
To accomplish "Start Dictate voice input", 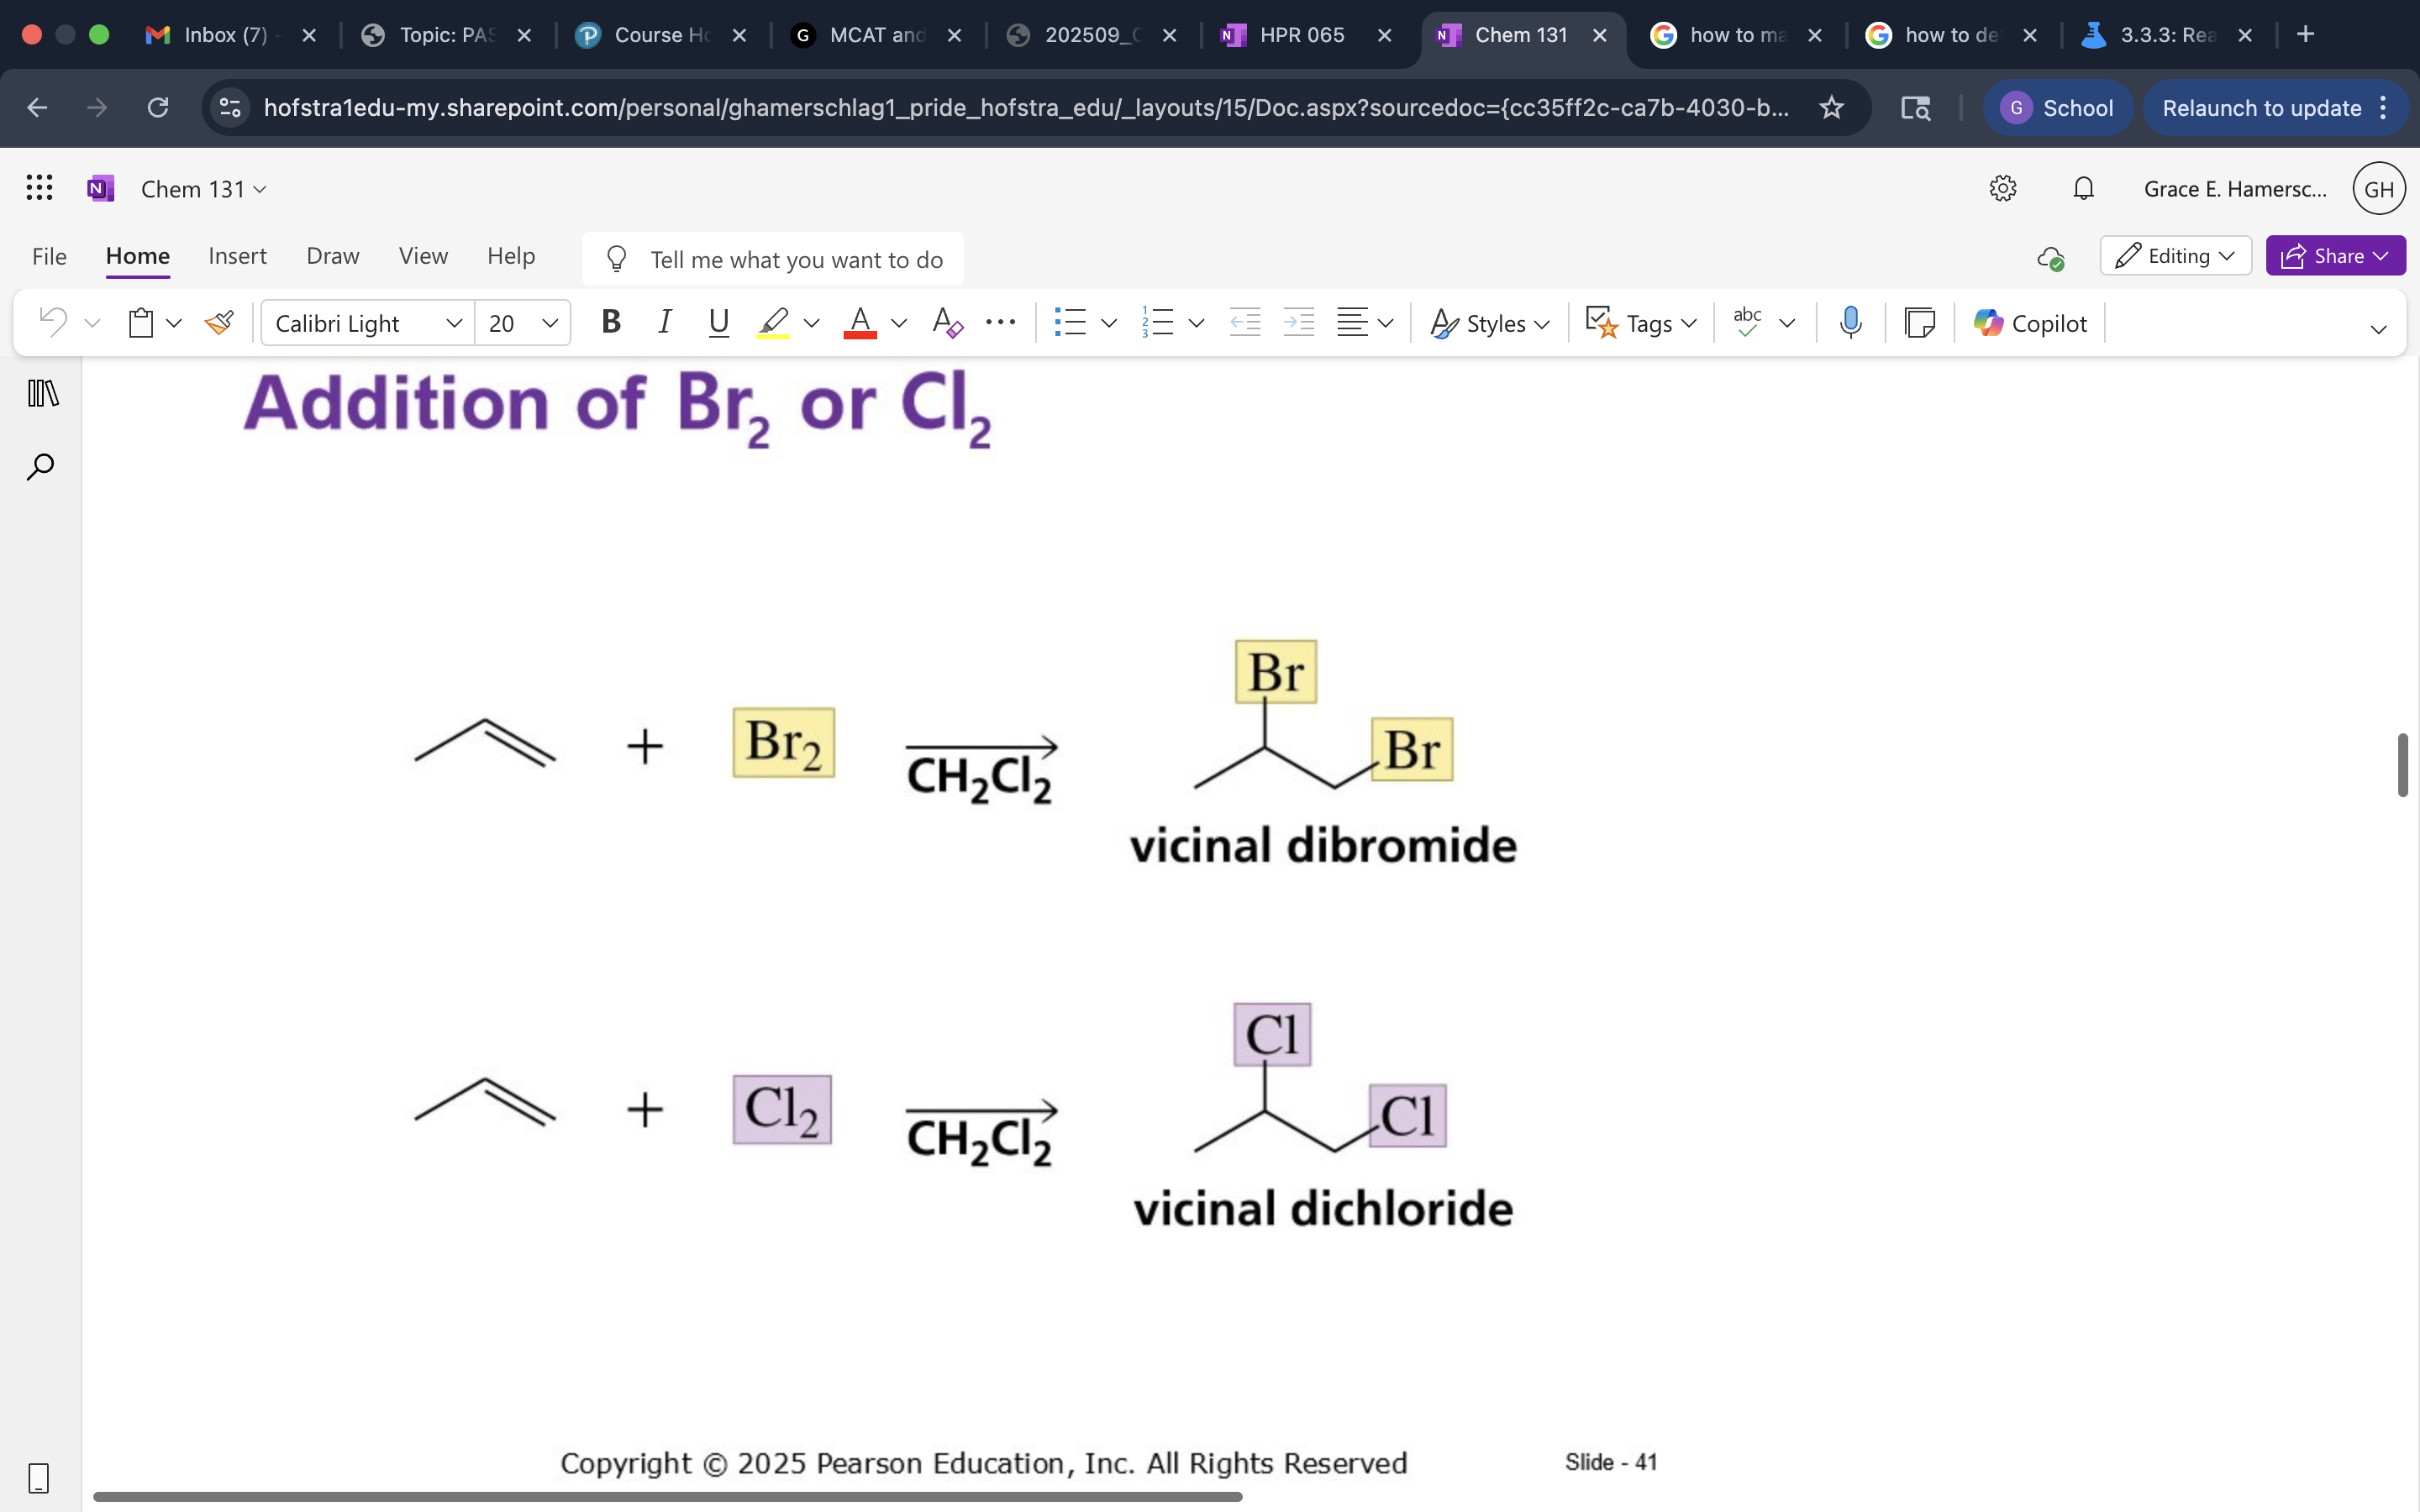I will [1849, 322].
